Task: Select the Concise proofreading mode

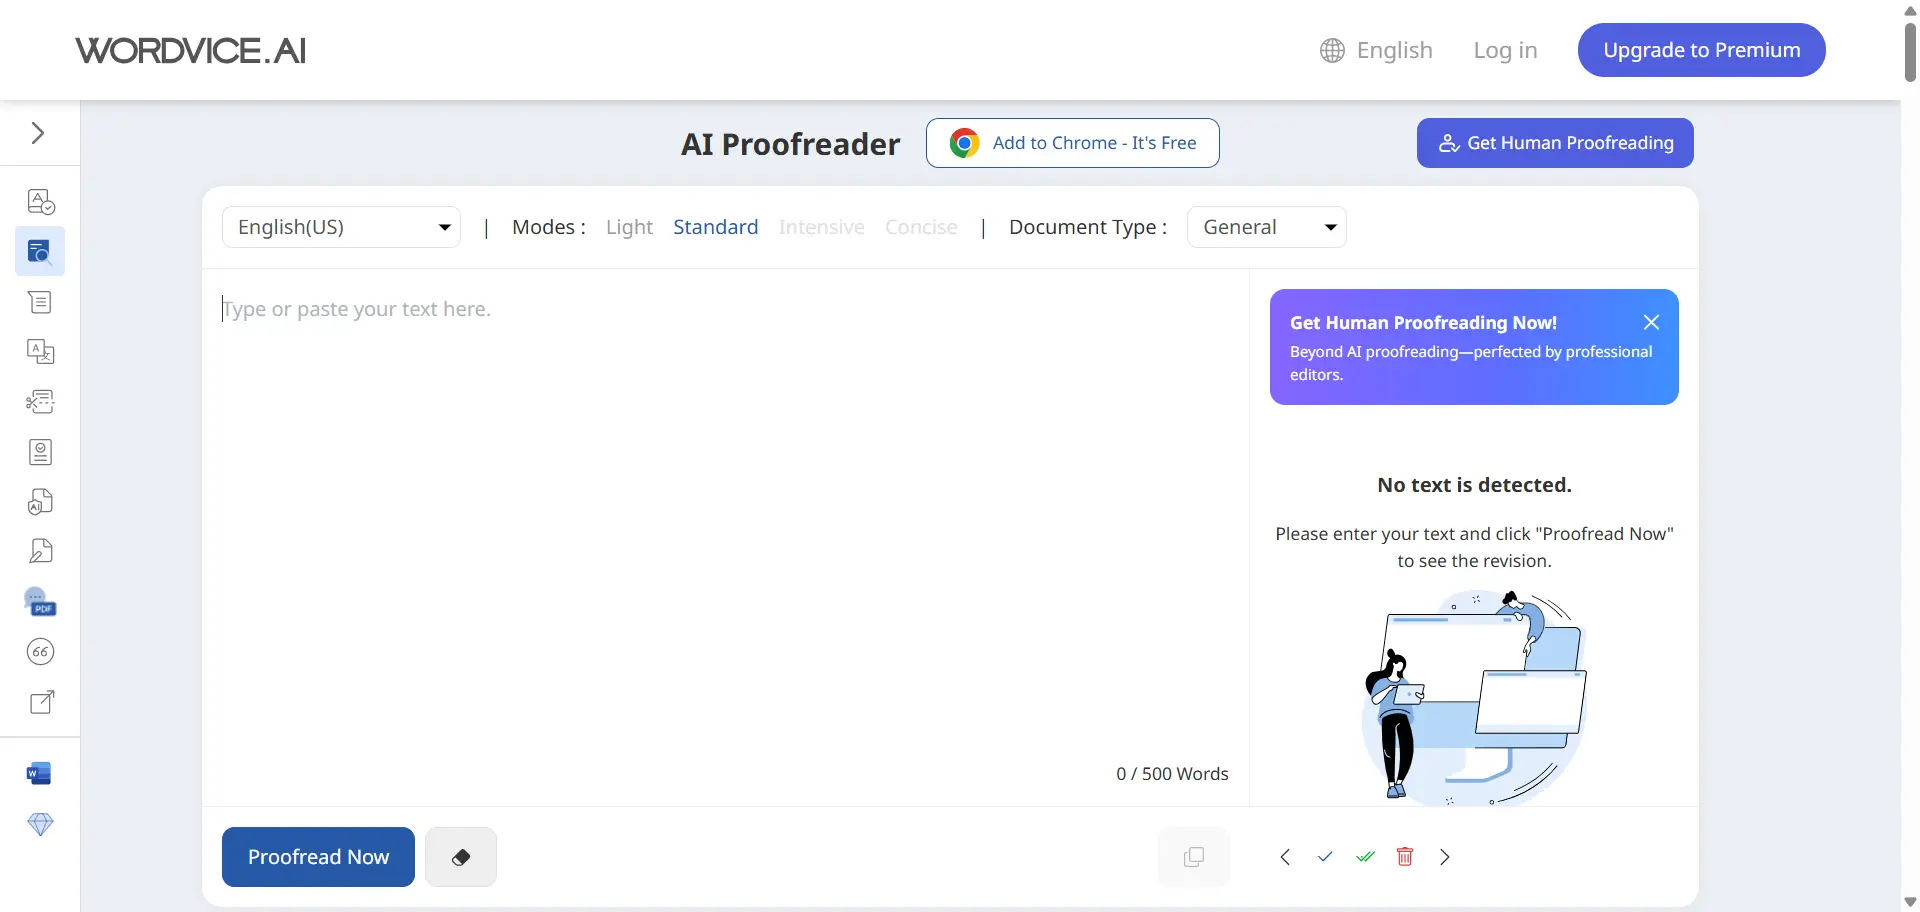Action: (921, 227)
